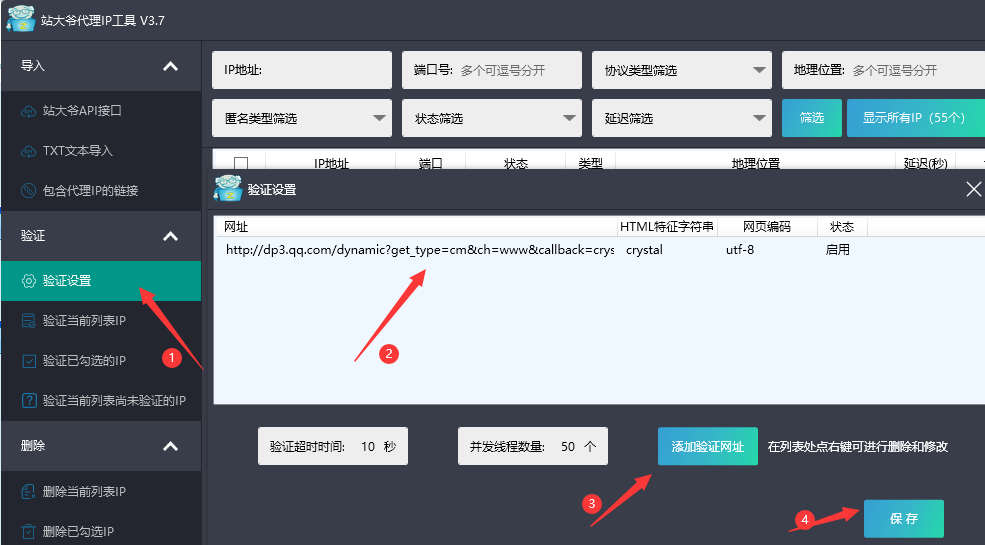
Task: Open the 匿名类型筛选 dropdown
Action: pyautogui.click(x=302, y=118)
